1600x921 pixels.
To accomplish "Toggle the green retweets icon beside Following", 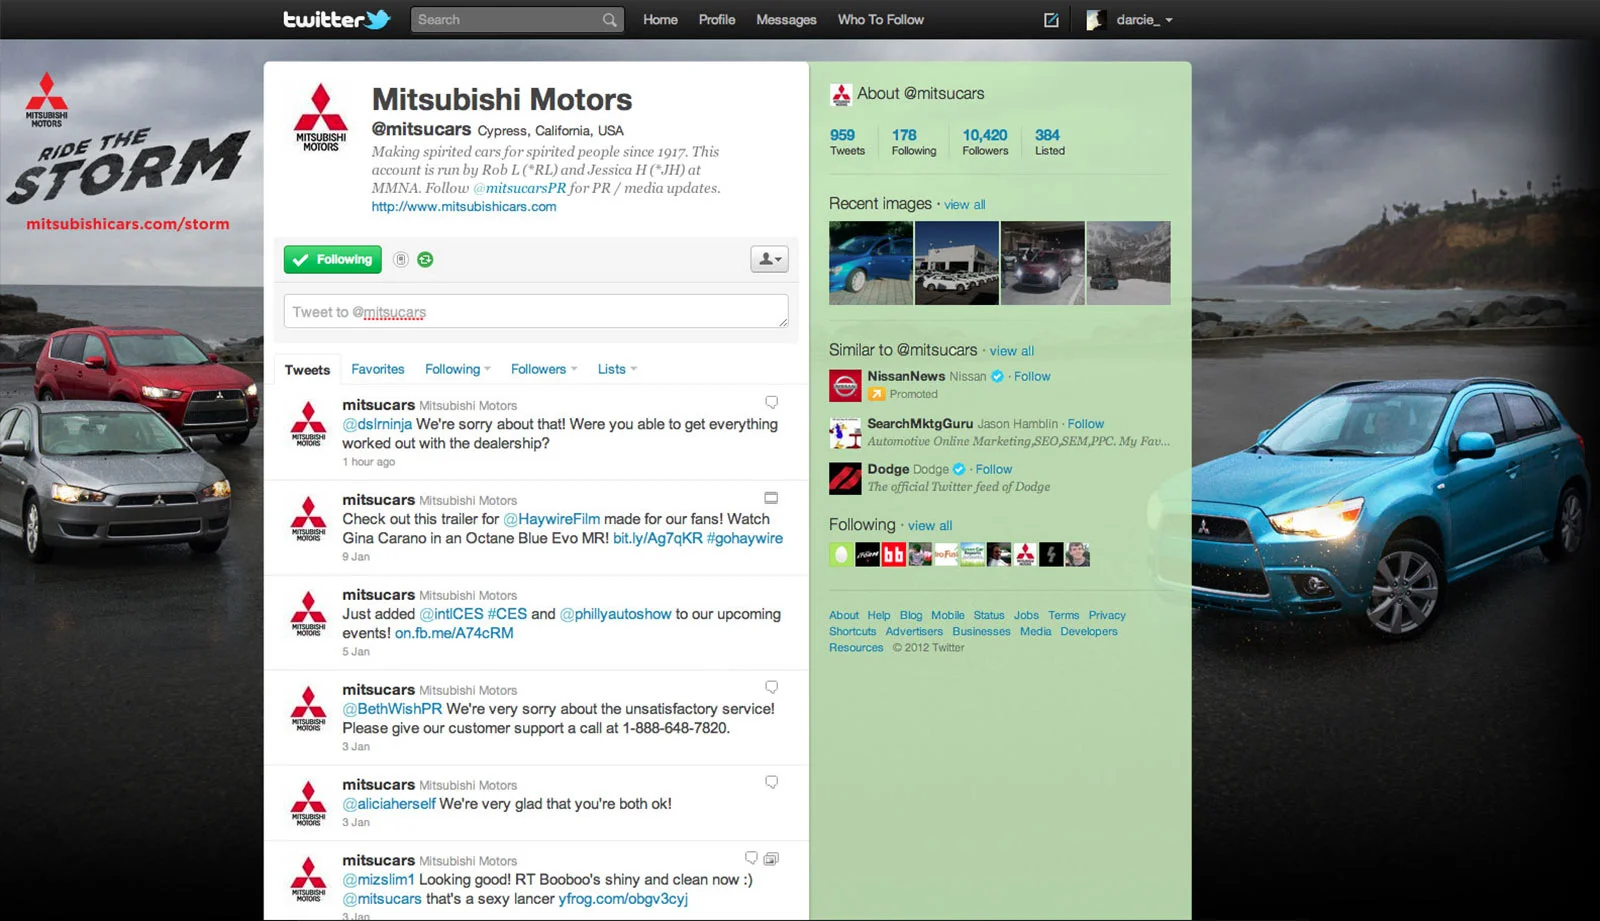I will point(425,259).
